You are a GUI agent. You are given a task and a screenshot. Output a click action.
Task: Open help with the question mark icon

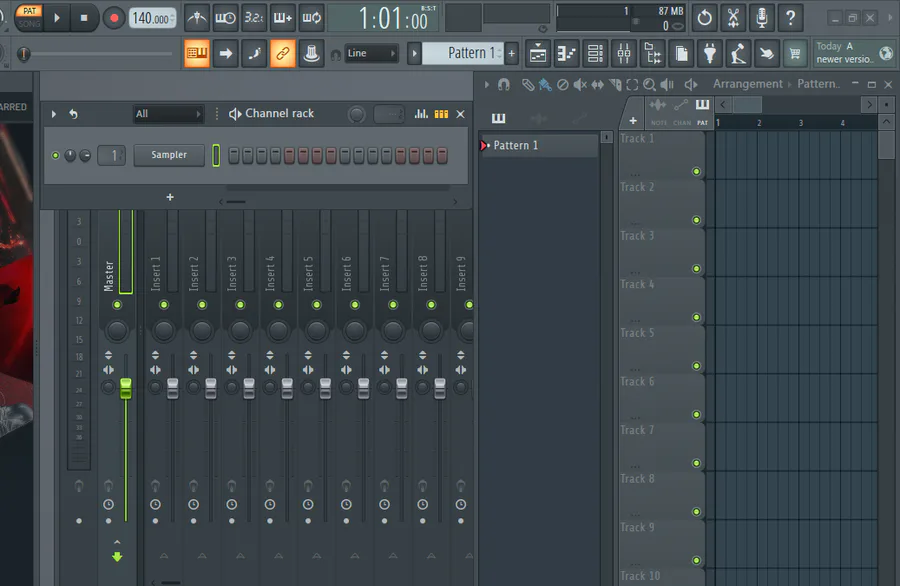790,18
